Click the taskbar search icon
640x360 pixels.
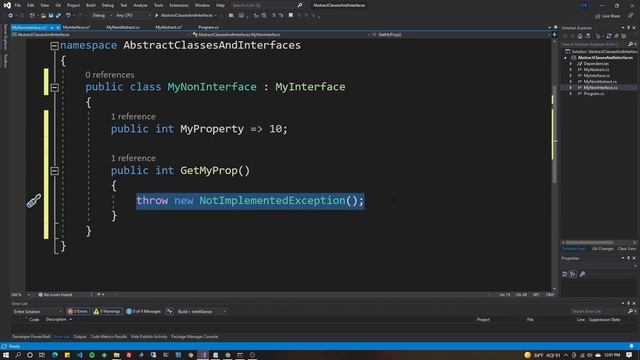click(18, 355)
